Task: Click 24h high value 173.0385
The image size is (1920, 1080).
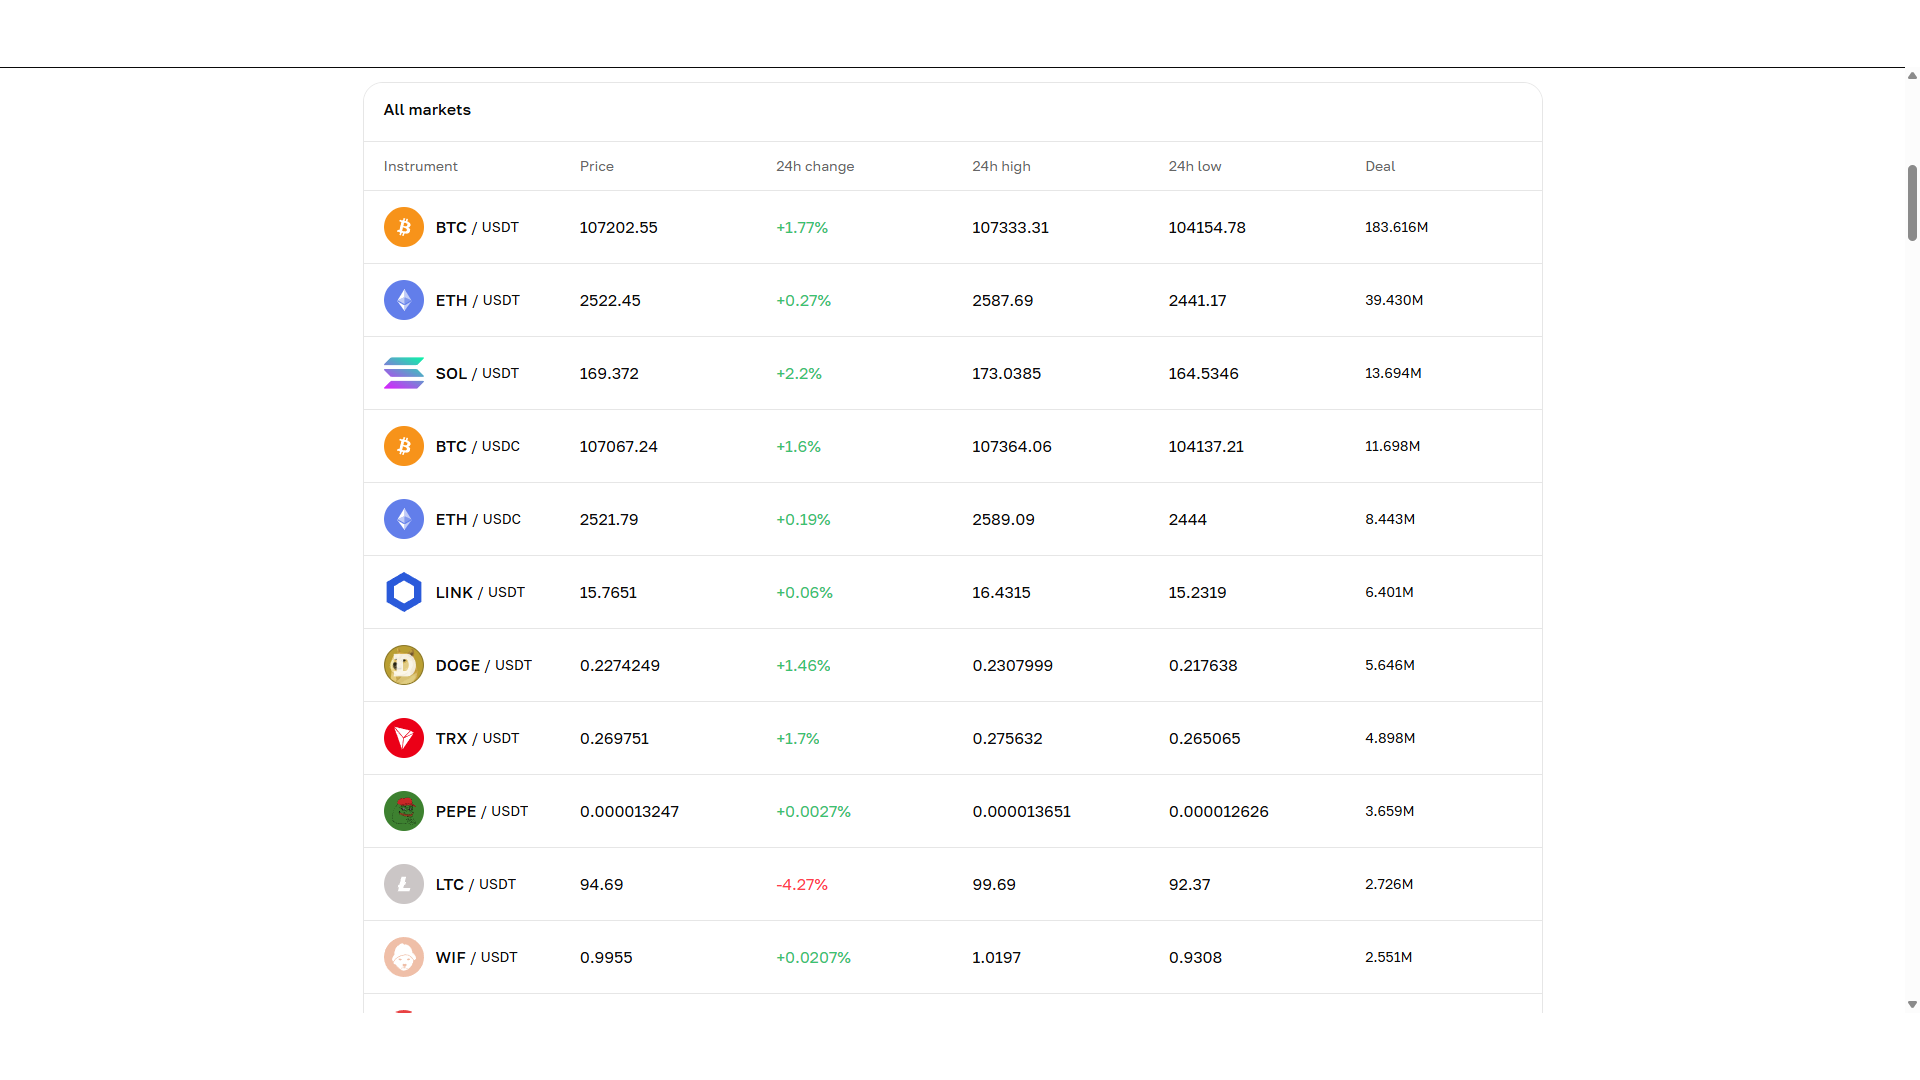Action: [1007, 373]
